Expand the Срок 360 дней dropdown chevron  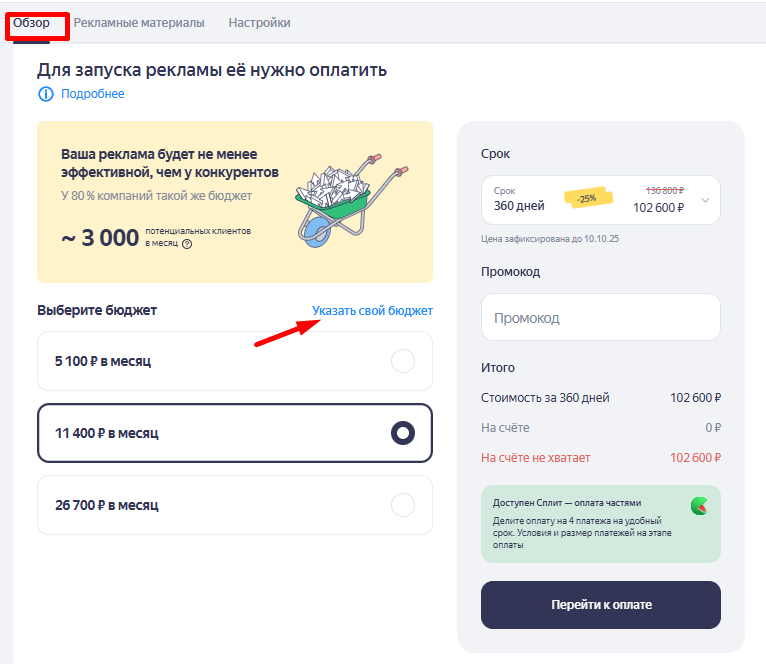click(705, 200)
